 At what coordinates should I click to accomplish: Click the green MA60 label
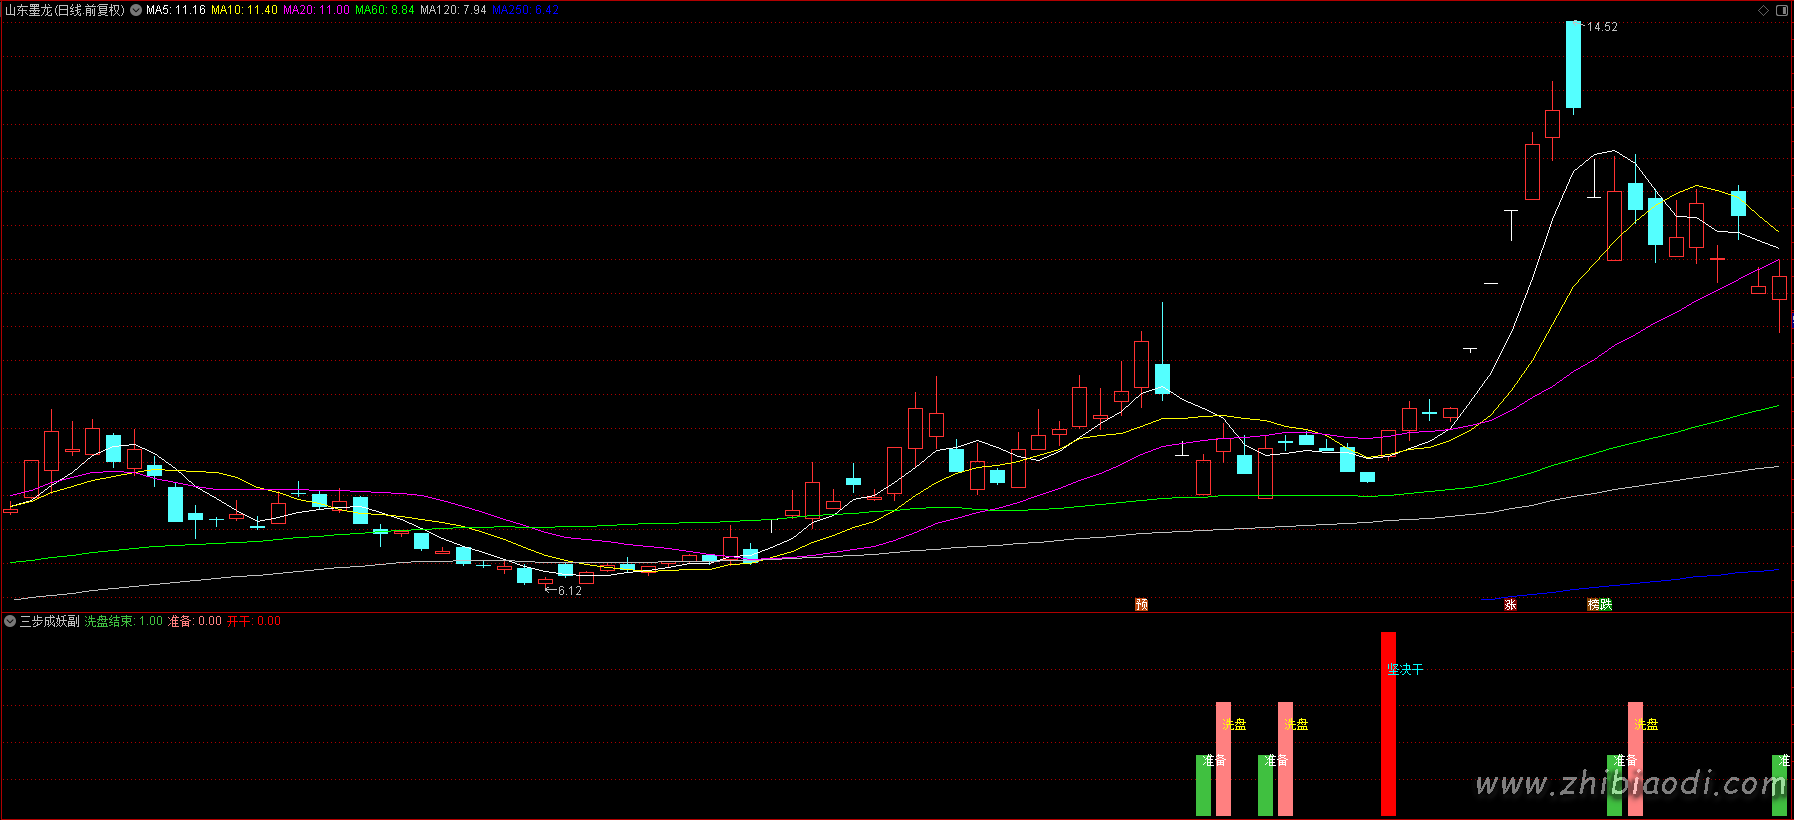[x=384, y=10]
